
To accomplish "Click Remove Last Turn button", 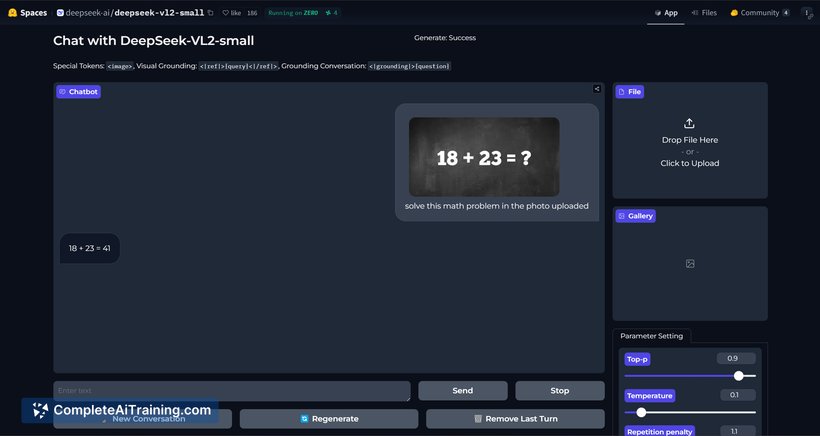I will click(515, 419).
